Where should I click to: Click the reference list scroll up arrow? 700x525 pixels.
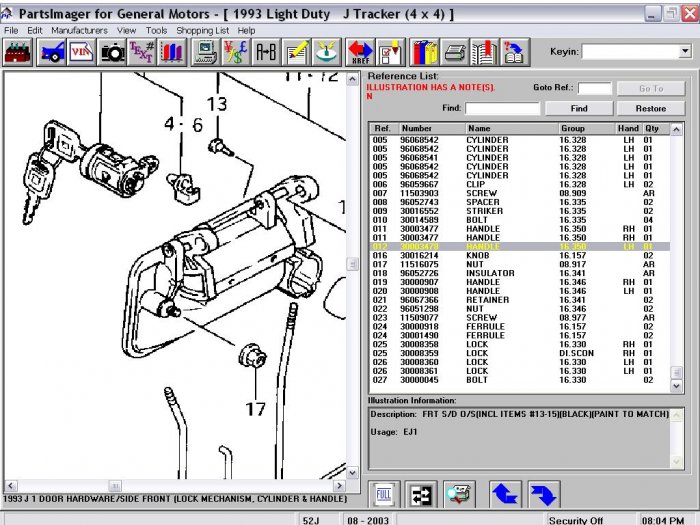click(677, 129)
